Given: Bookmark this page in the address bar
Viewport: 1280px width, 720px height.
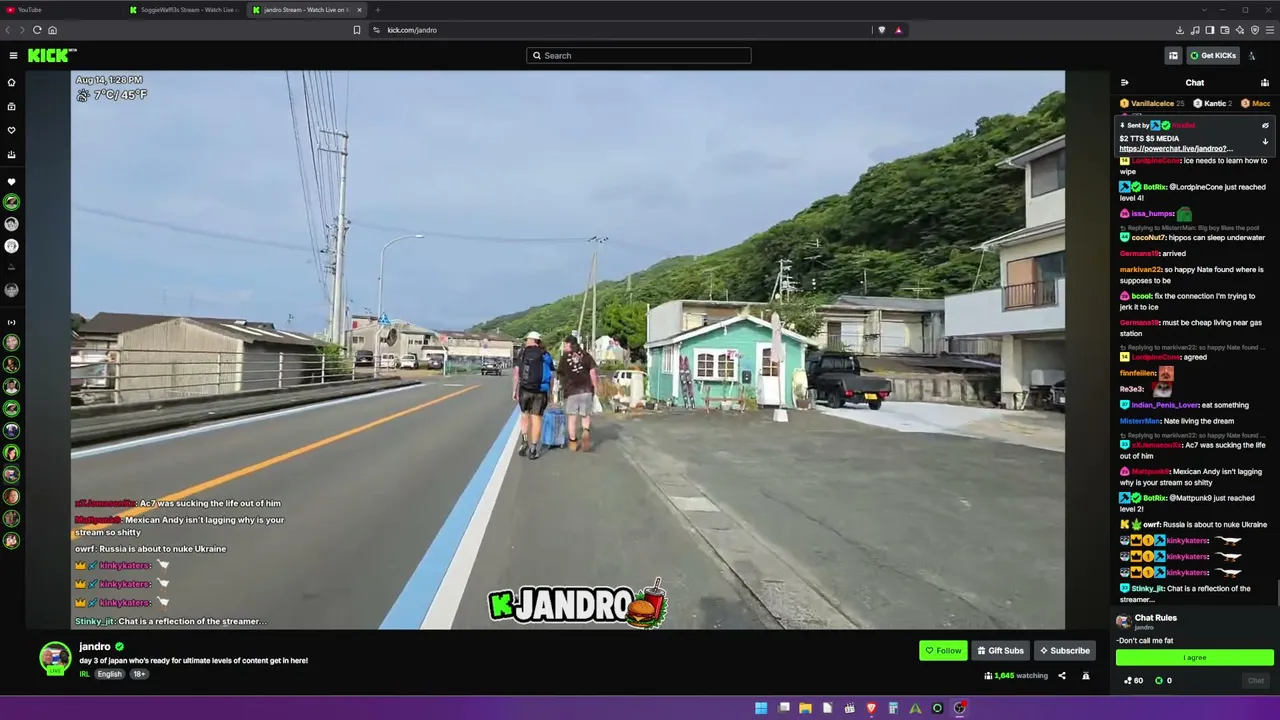Looking at the screenshot, I should [x=357, y=30].
